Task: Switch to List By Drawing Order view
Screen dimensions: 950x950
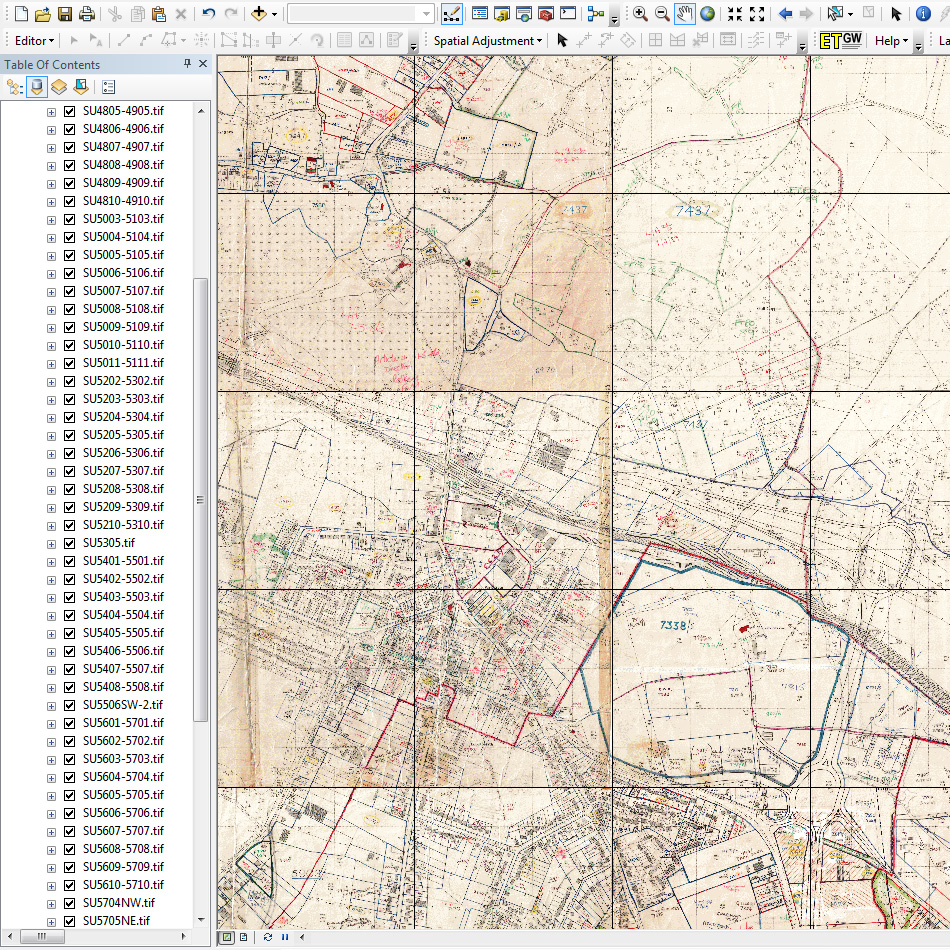Action: (x=15, y=87)
